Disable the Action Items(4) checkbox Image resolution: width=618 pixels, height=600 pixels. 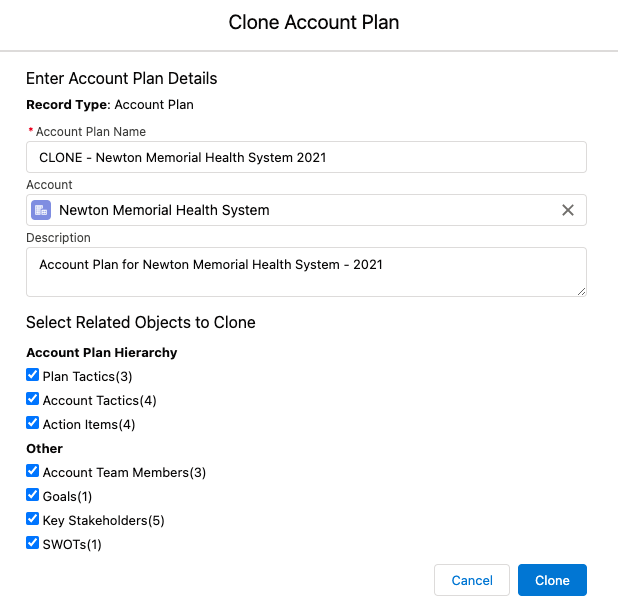click(33, 423)
